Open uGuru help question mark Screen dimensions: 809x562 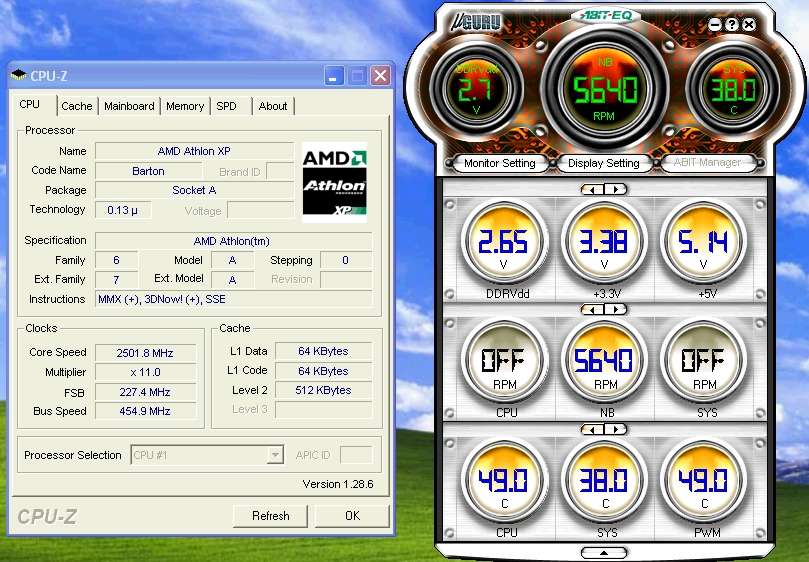click(x=732, y=24)
